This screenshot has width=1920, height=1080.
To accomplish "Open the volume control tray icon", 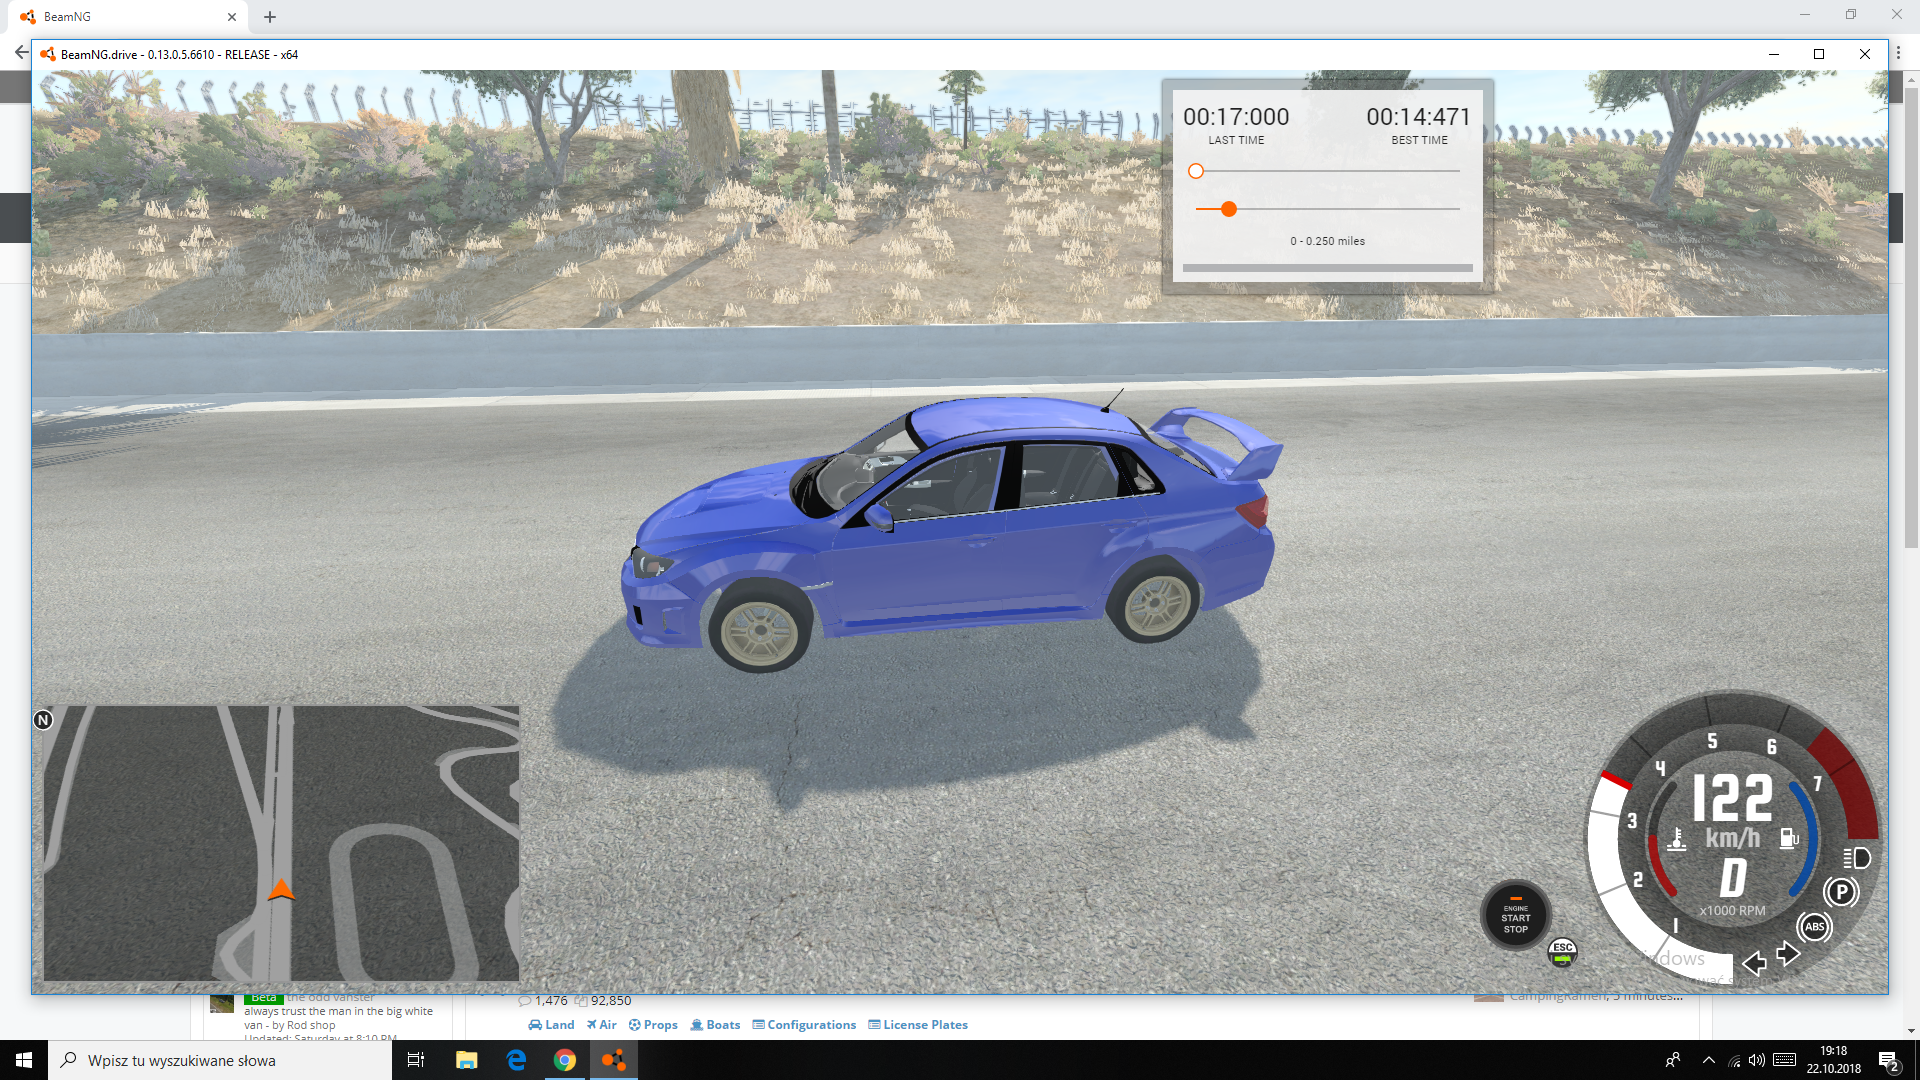I will (x=1757, y=1060).
